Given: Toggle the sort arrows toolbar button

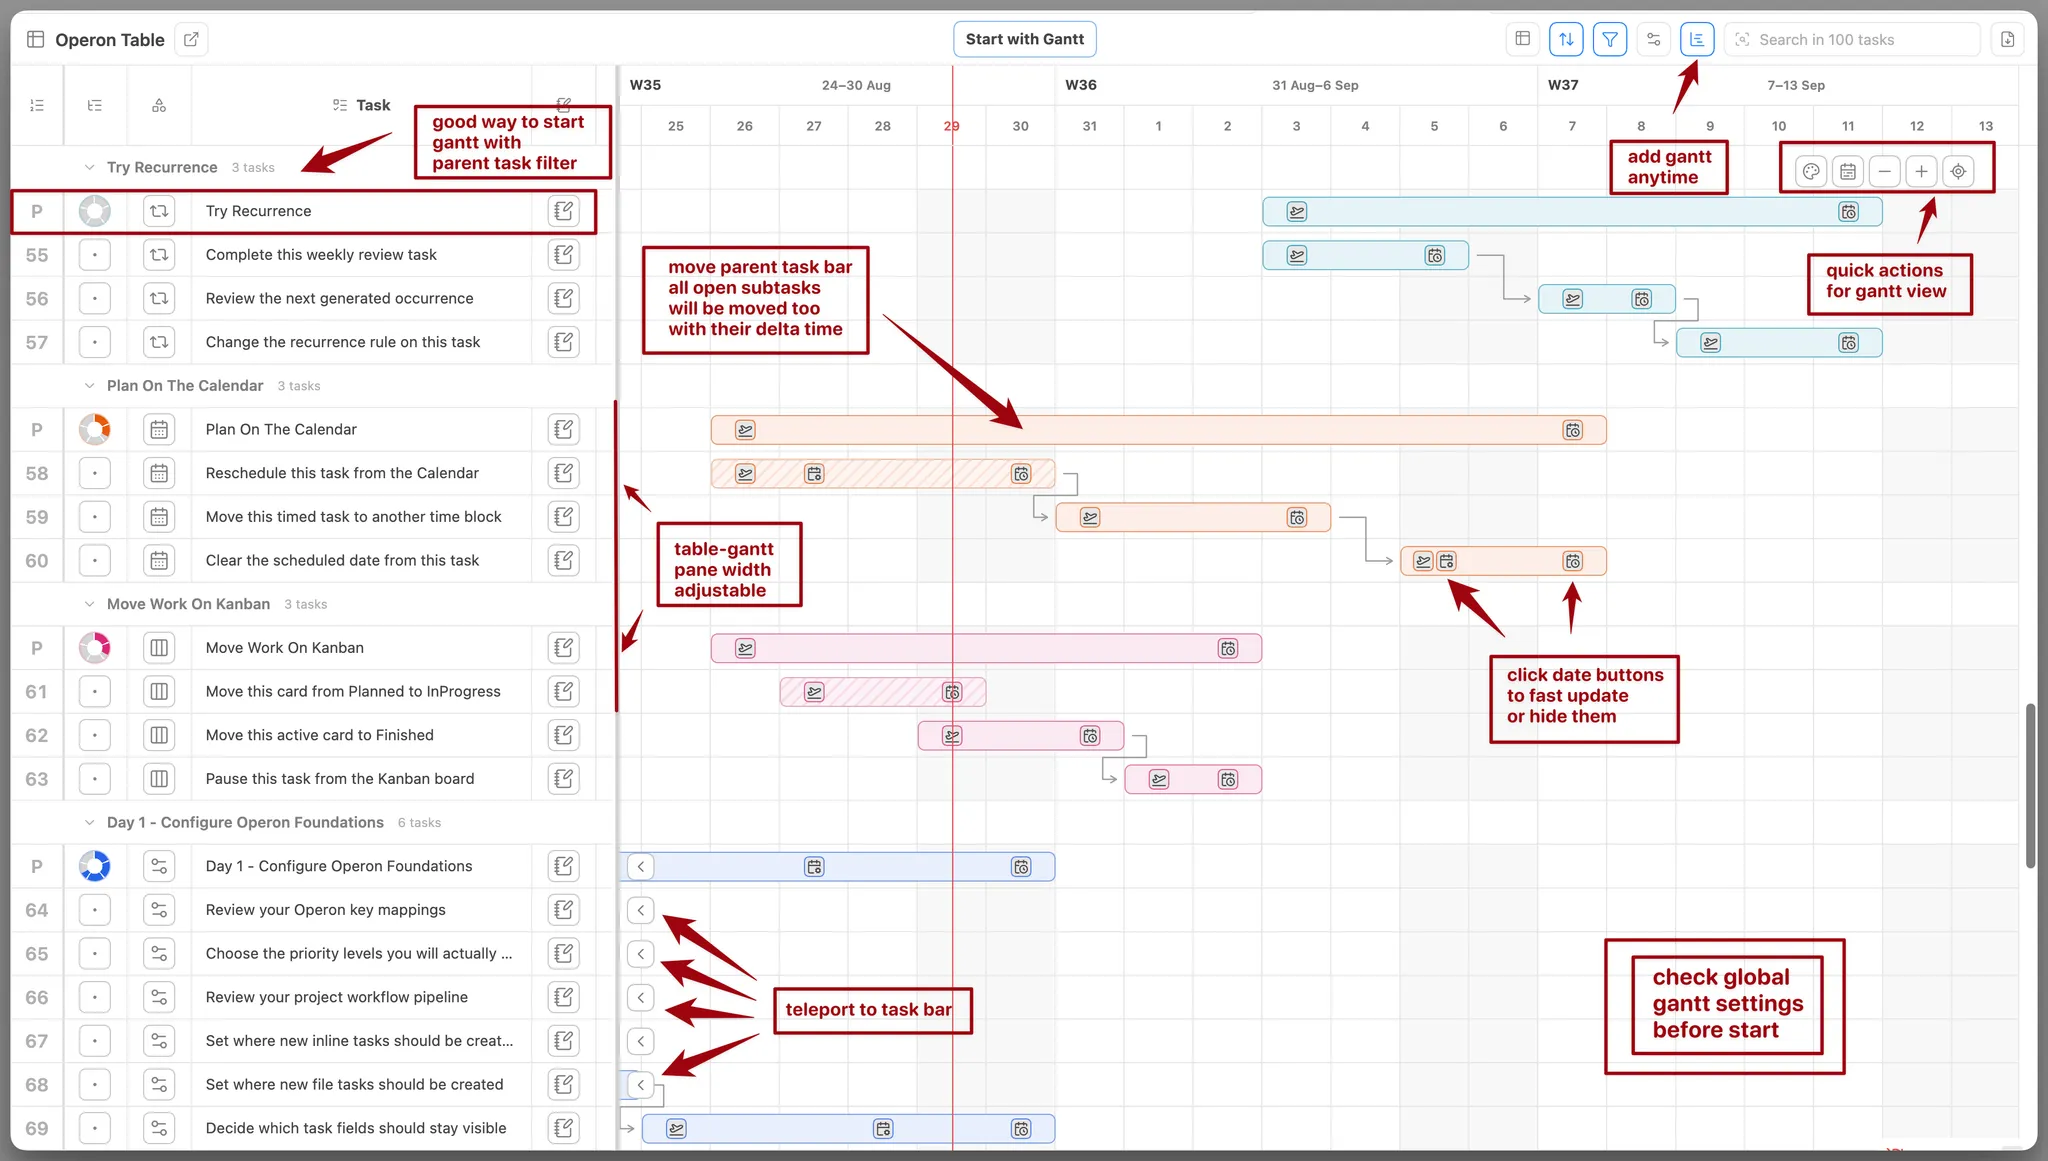Looking at the screenshot, I should (x=1566, y=39).
